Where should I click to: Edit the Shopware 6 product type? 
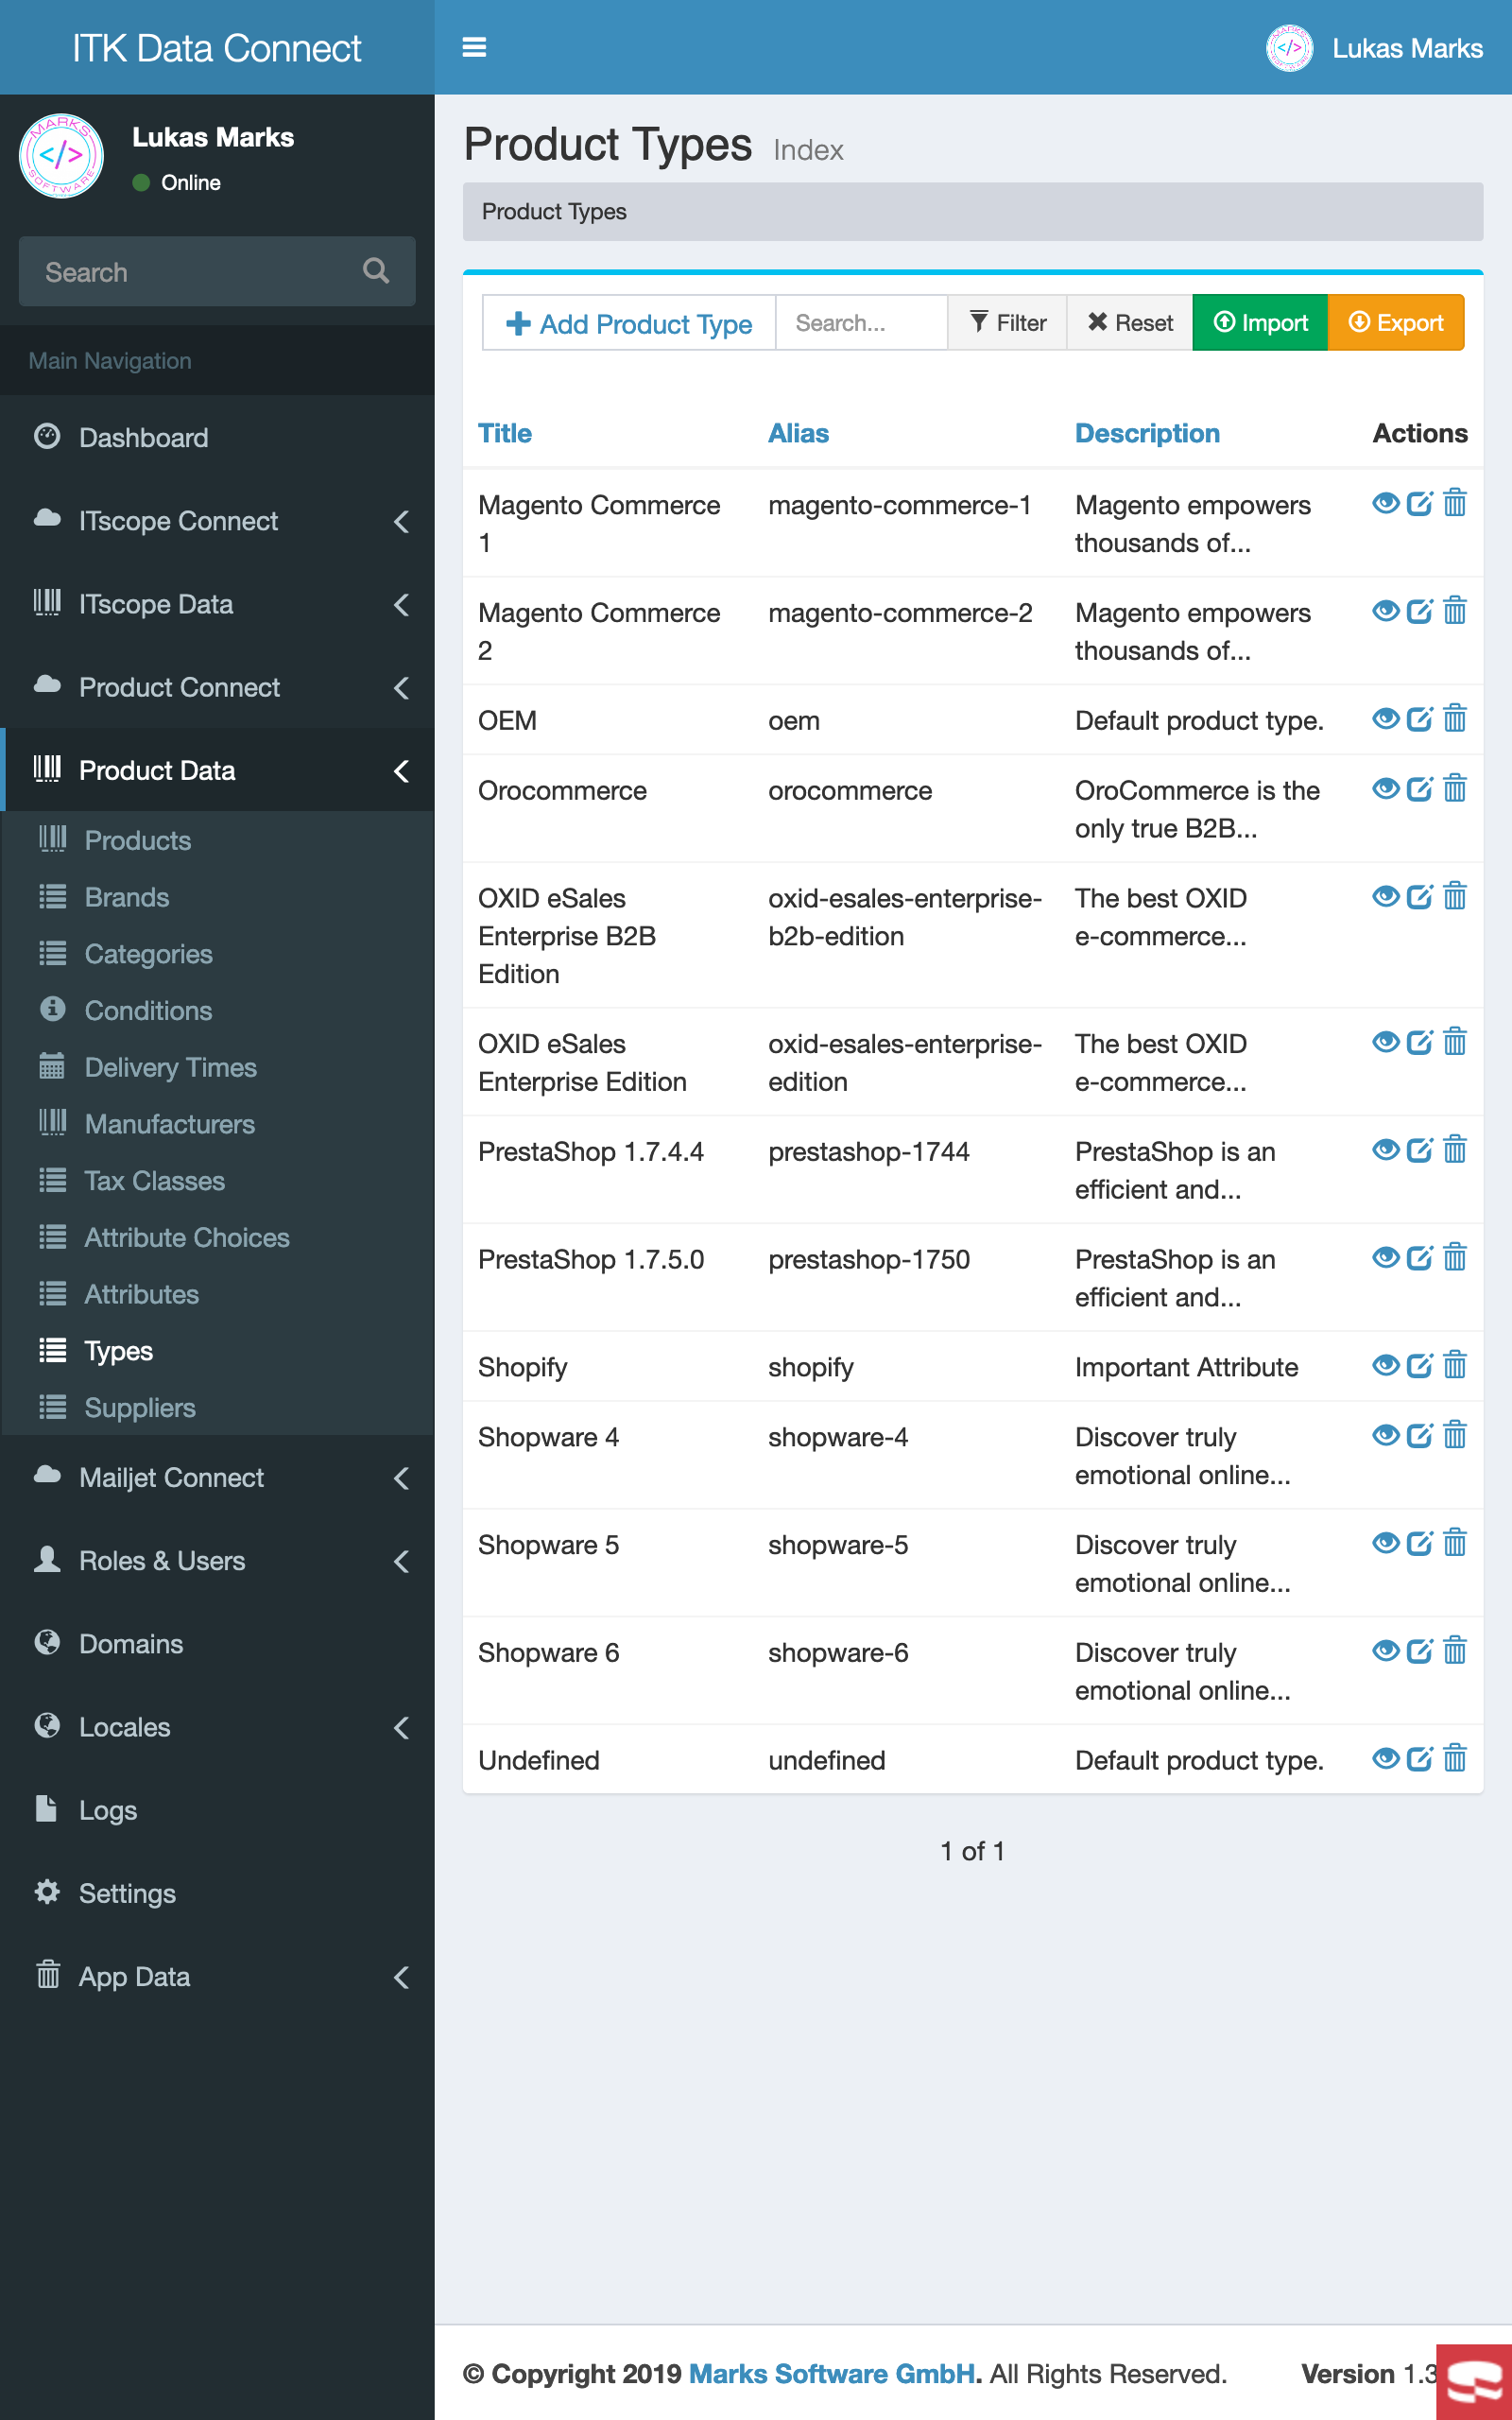click(x=1420, y=1651)
